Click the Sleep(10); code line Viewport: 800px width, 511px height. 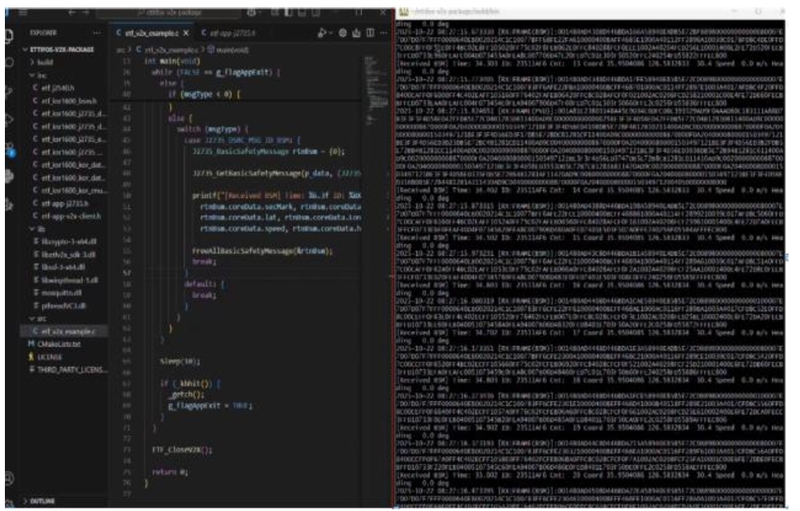point(180,362)
